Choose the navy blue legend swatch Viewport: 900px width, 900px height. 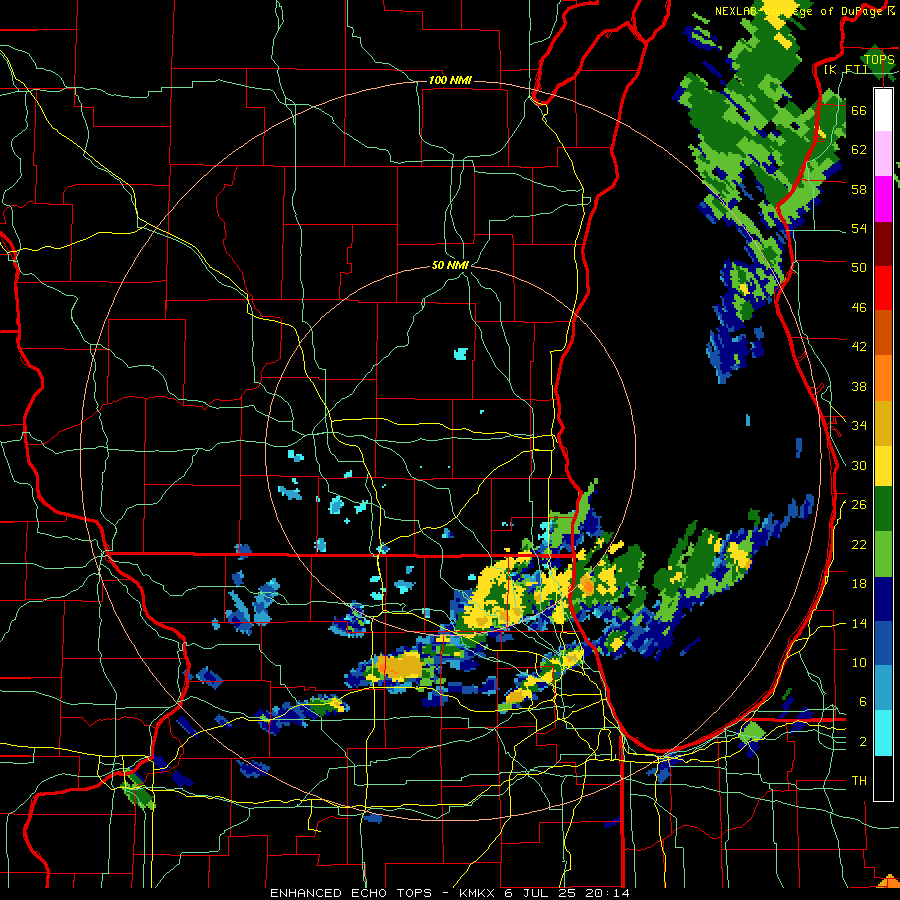pyautogui.click(x=883, y=599)
